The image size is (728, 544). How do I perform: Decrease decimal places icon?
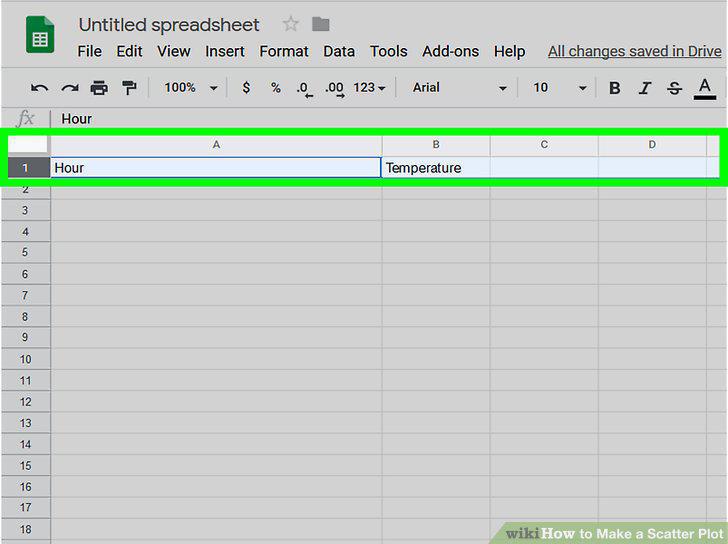304,89
